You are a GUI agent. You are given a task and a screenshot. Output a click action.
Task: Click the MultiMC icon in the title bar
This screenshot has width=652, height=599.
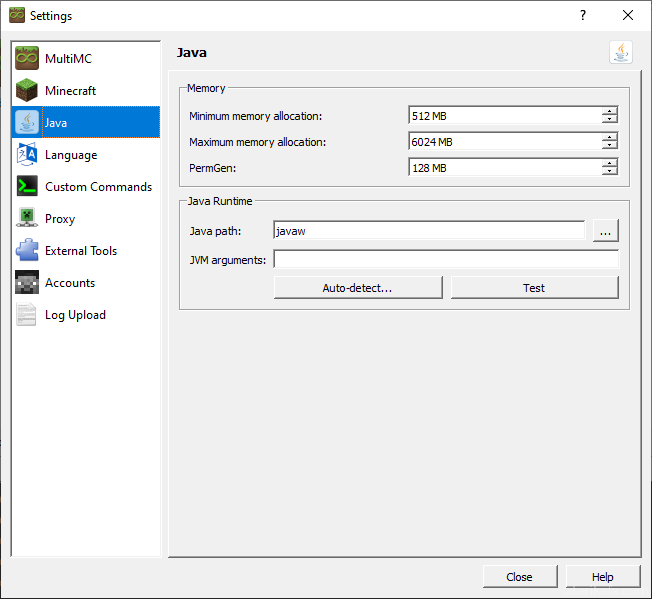click(x=17, y=15)
